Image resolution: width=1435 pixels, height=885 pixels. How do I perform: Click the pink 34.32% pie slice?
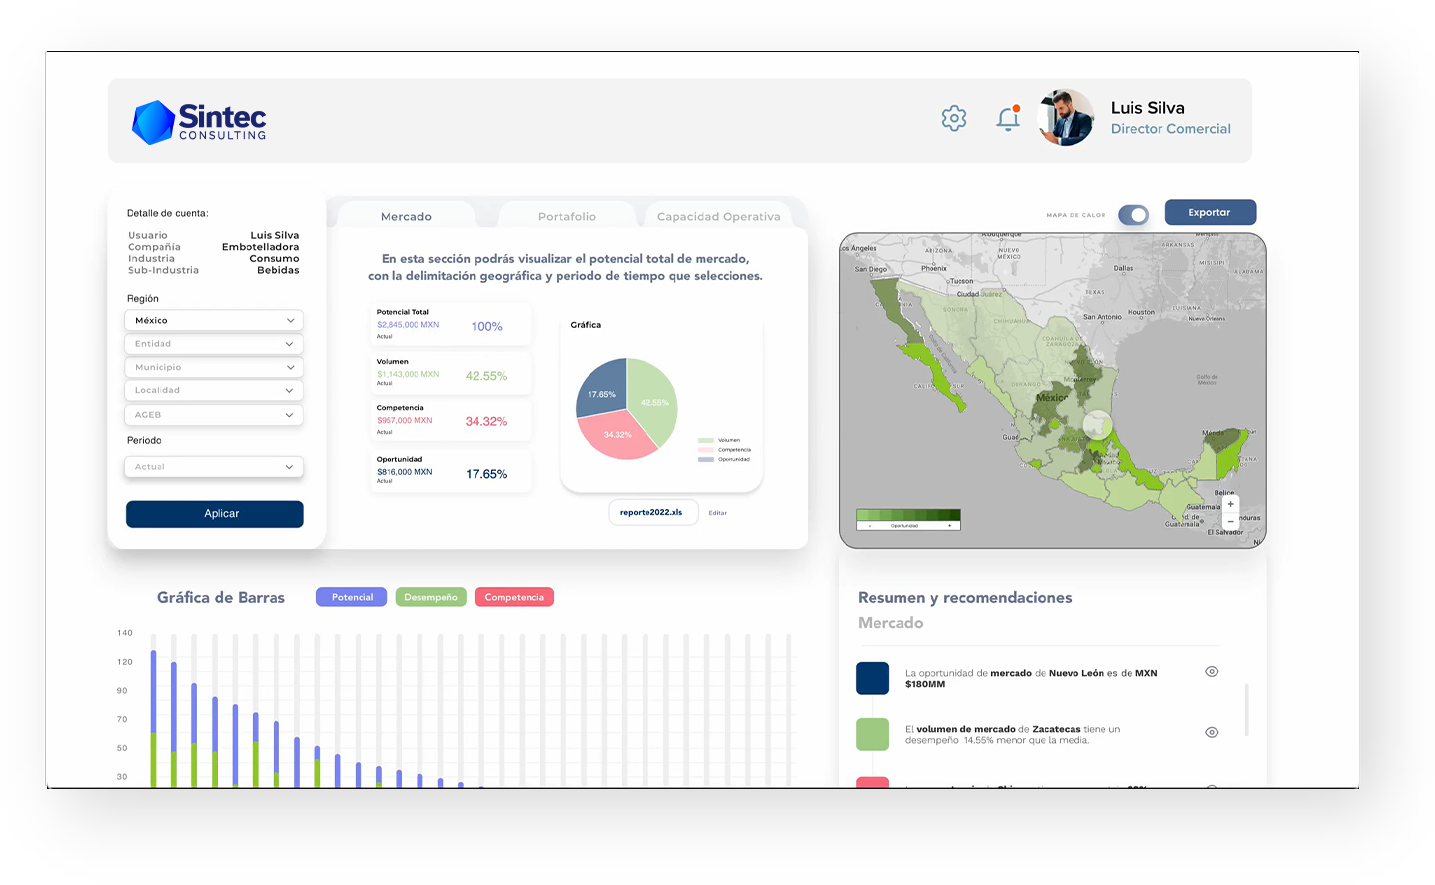(x=618, y=436)
